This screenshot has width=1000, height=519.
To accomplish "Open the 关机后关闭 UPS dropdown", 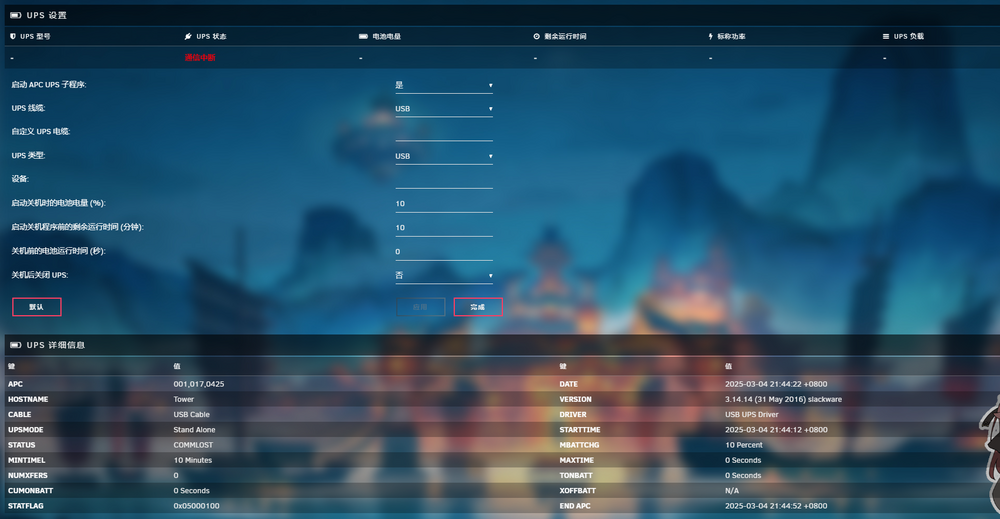I will coord(444,275).
